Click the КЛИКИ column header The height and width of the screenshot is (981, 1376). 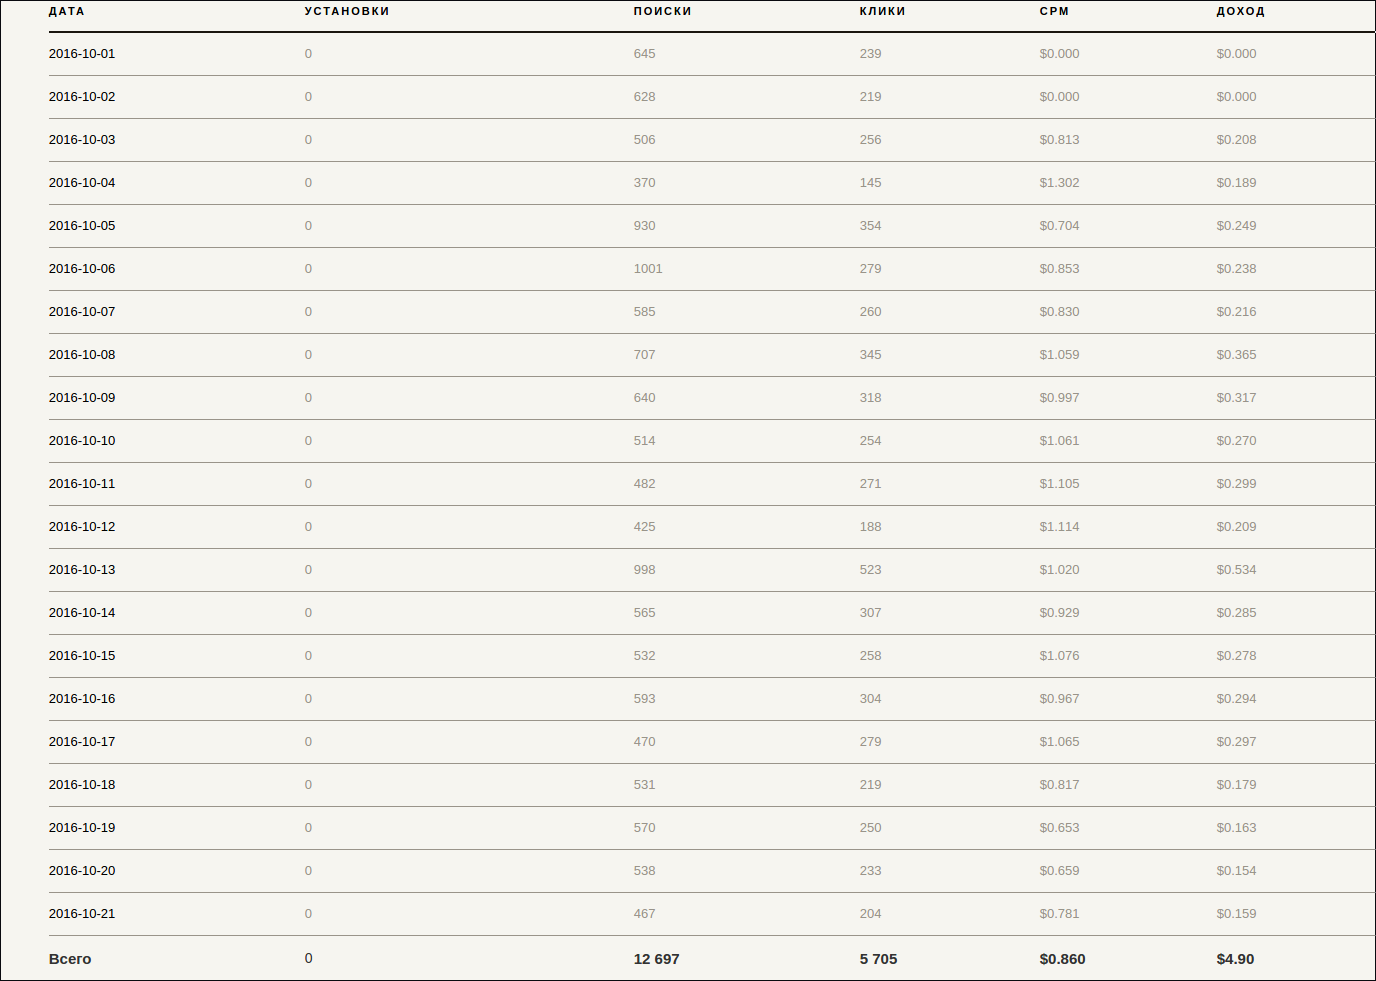(x=882, y=11)
